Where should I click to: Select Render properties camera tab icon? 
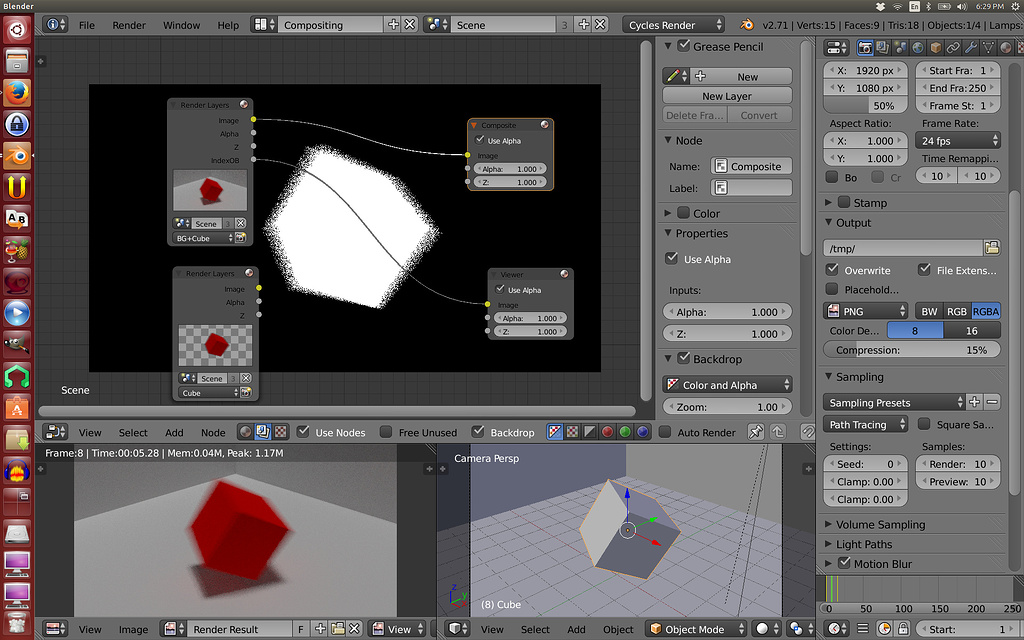coord(865,48)
